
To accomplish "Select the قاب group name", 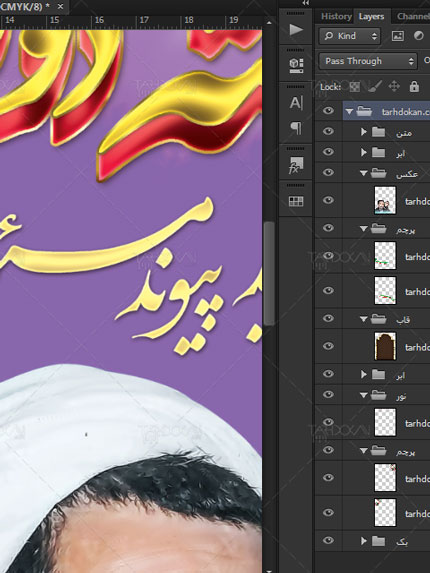I will (x=403, y=320).
